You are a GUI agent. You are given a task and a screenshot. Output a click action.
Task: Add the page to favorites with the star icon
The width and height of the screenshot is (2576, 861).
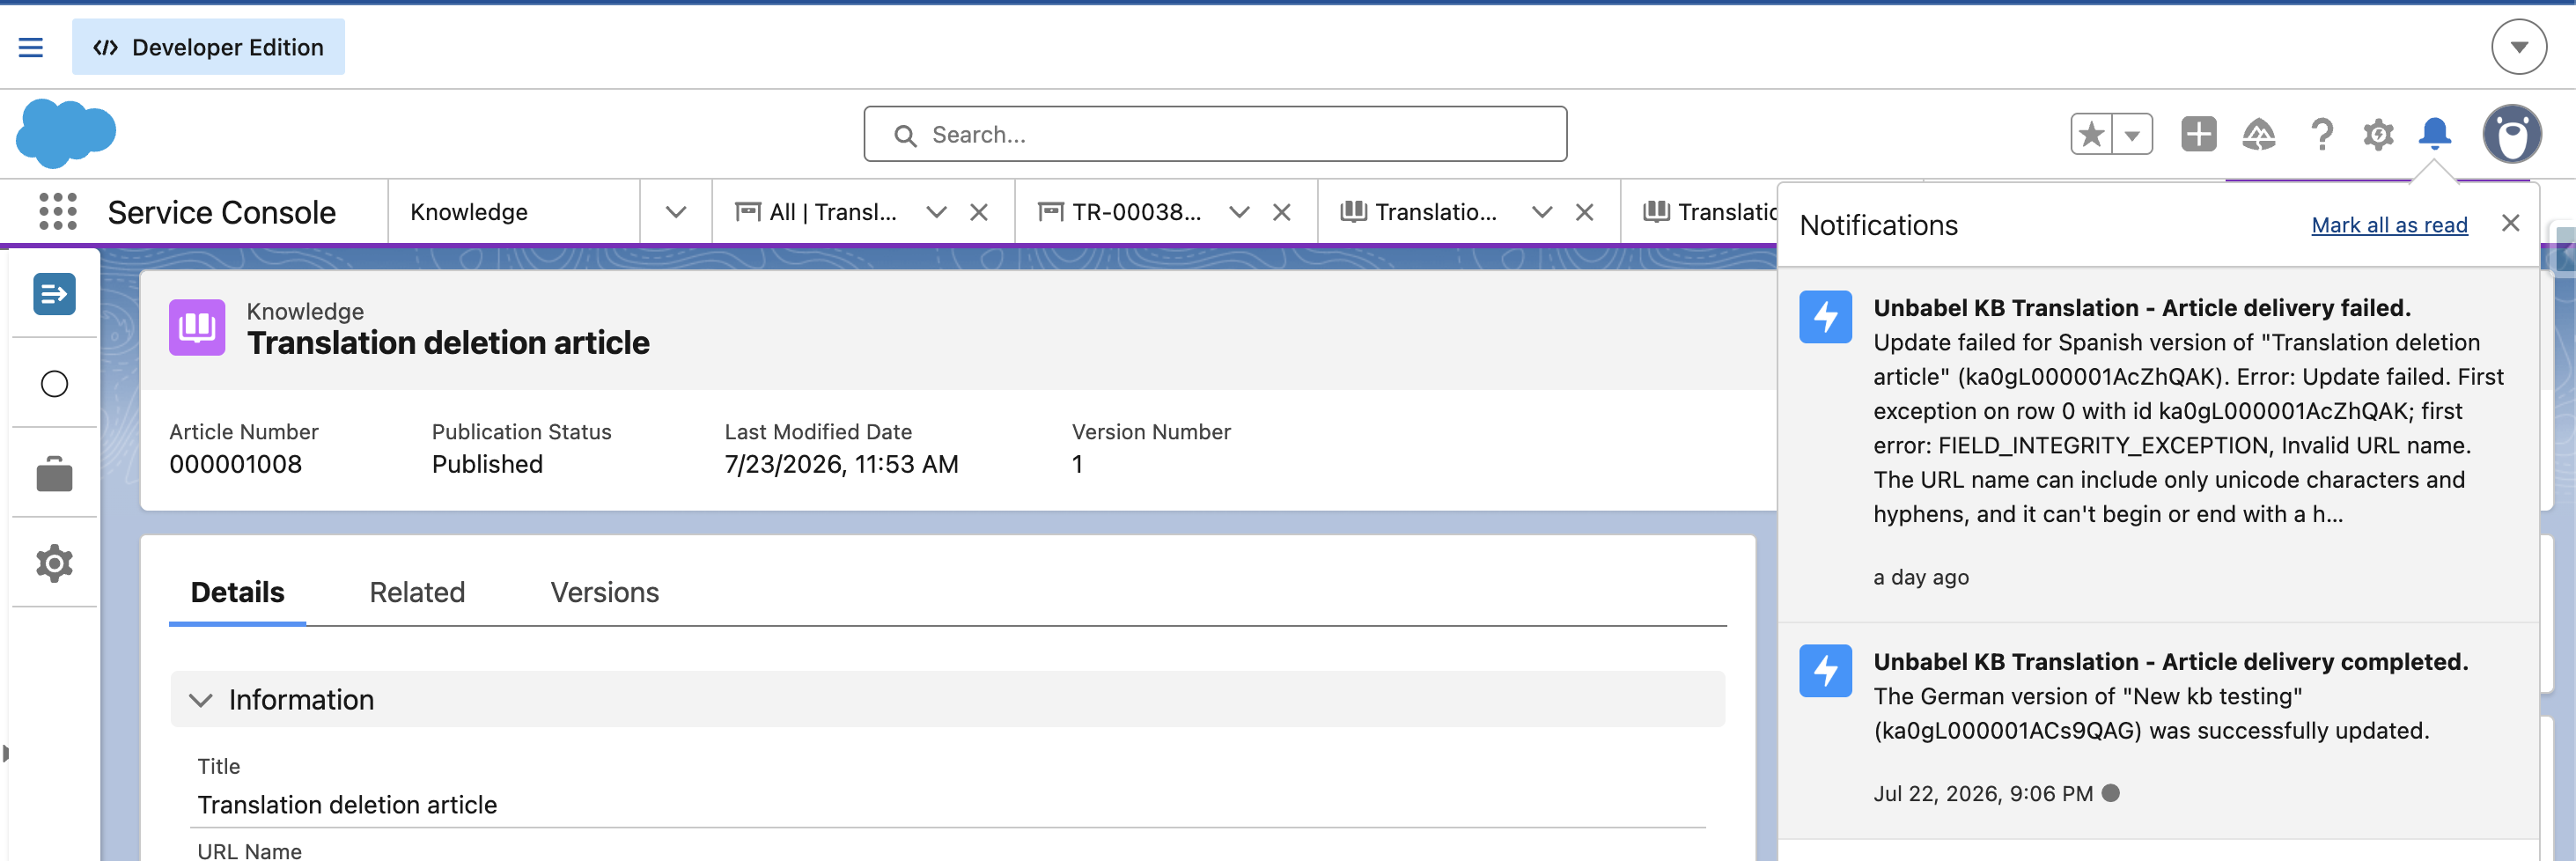point(2091,134)
